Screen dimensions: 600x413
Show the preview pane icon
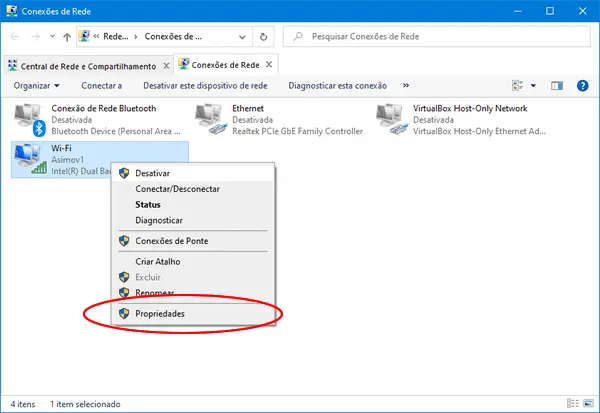pyautogui.click(x=557, y=86)
